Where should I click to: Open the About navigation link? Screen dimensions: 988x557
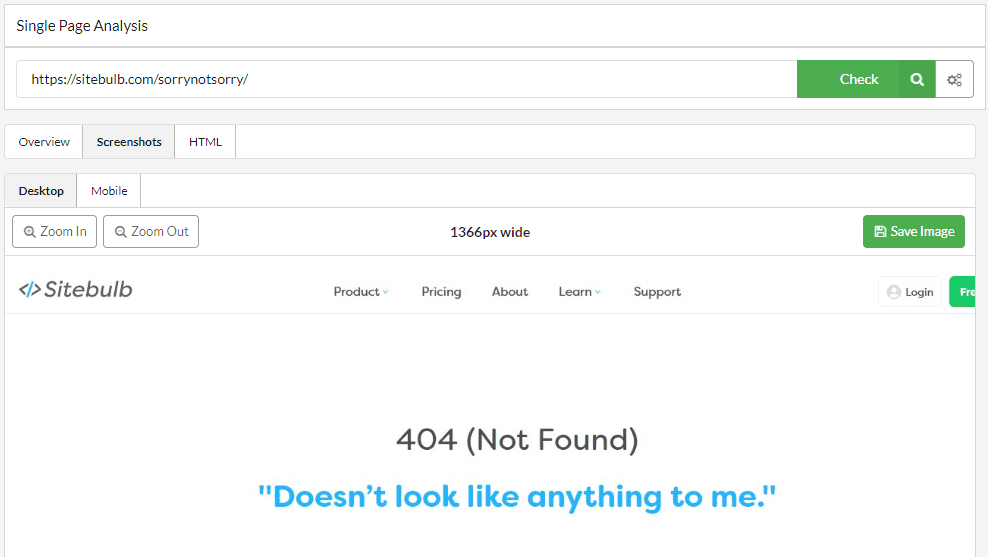509,292
